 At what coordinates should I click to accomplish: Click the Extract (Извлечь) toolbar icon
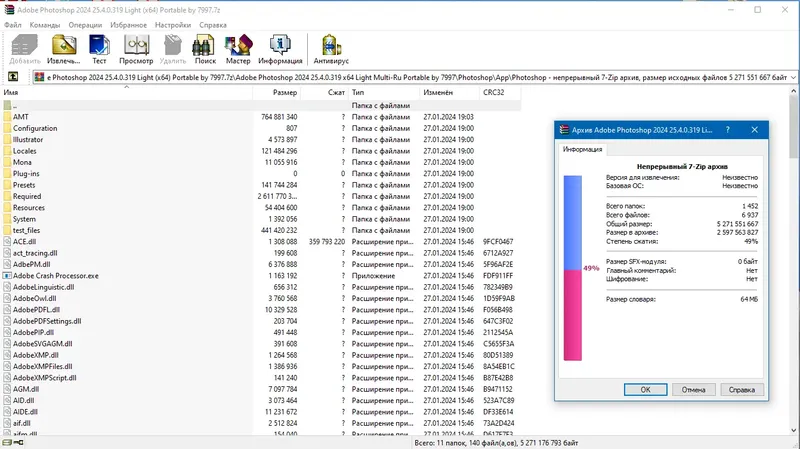[64, 49]
